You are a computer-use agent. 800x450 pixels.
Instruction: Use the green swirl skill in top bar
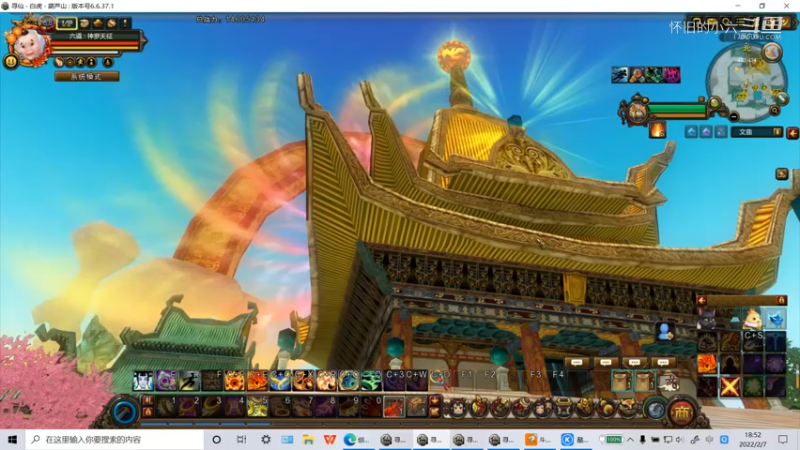pos(371,381)
